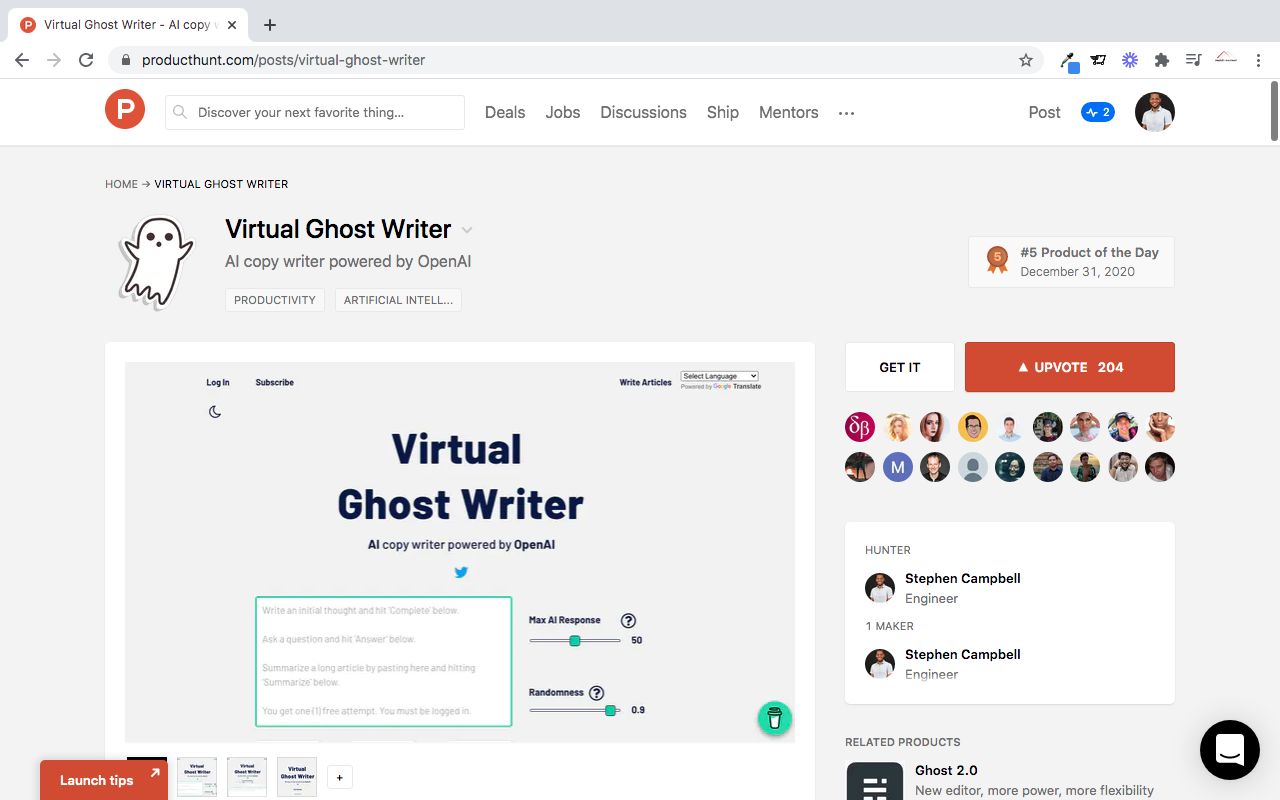
Task: Reload the current page
Action: [86, 60]
